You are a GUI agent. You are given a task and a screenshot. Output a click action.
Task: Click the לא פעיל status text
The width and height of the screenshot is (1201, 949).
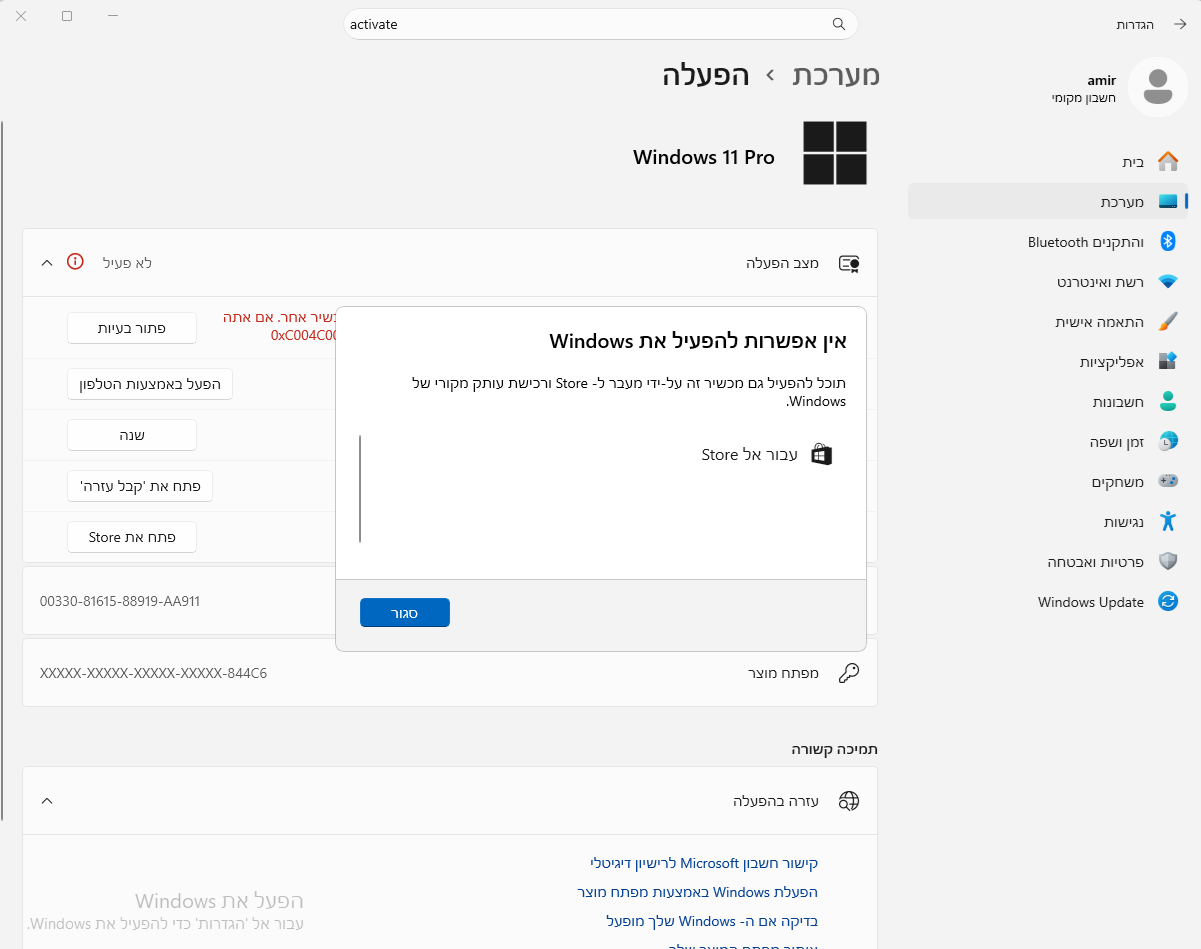pyautogui.click(x=128, y=263)
